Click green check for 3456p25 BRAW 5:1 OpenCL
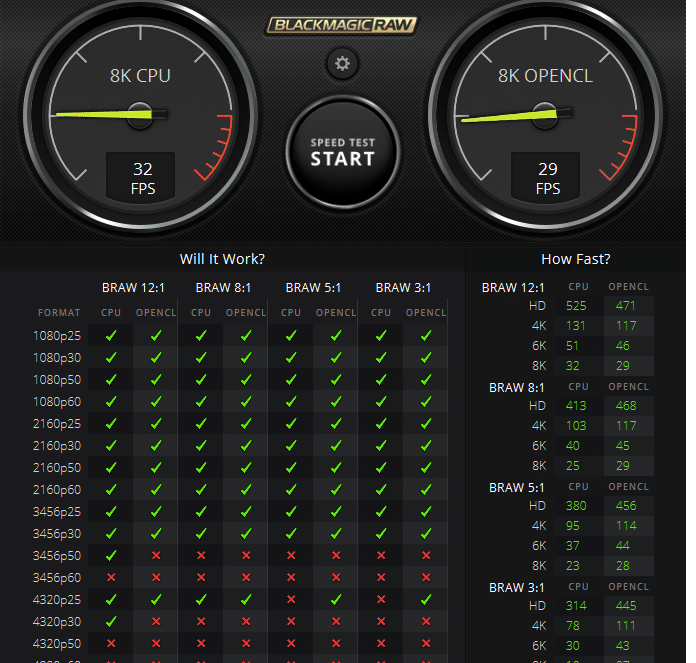The image size is (696, 663). click(336, 512)
